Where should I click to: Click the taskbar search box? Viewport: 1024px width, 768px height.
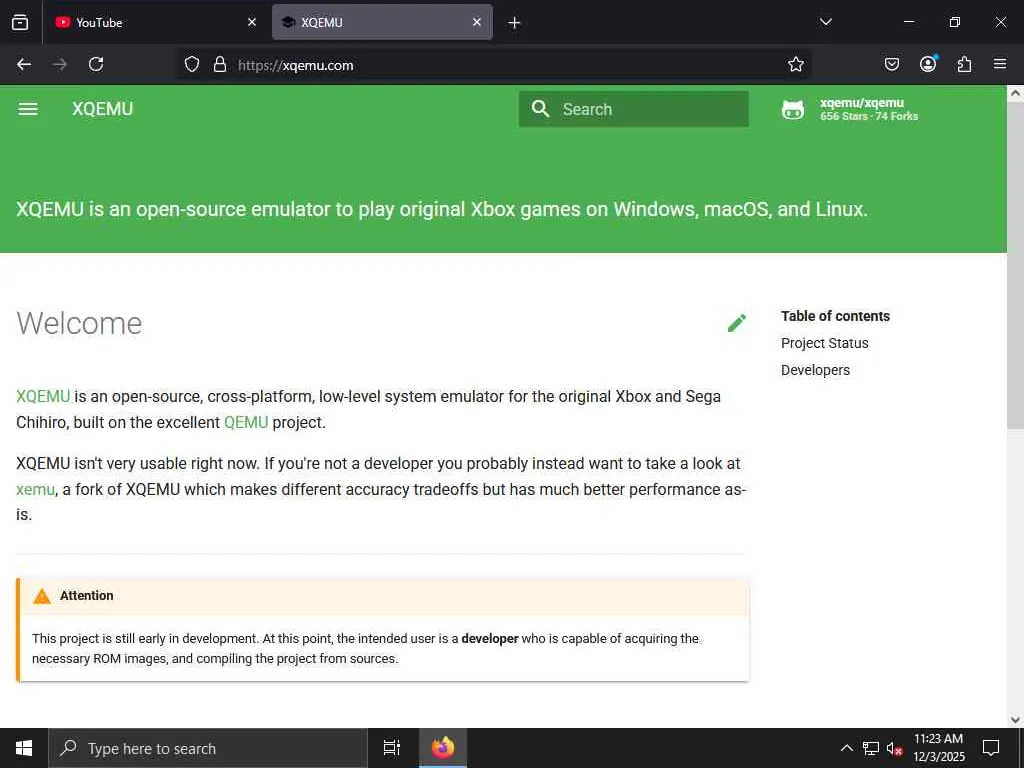point(208,748)
